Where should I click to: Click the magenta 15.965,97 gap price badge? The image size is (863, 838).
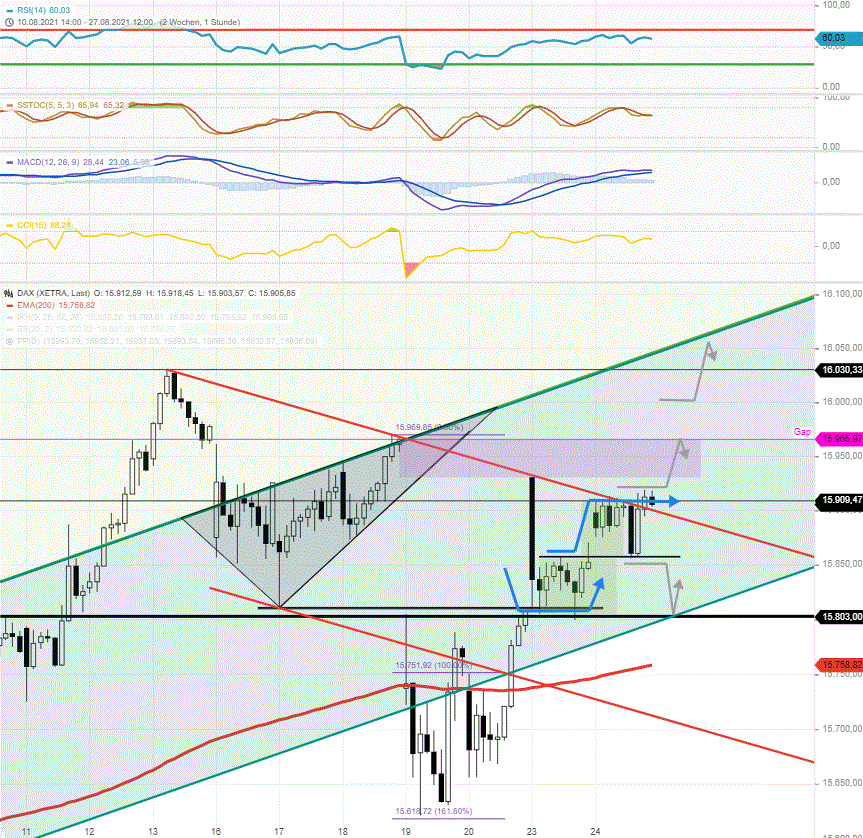click(839, 439)
